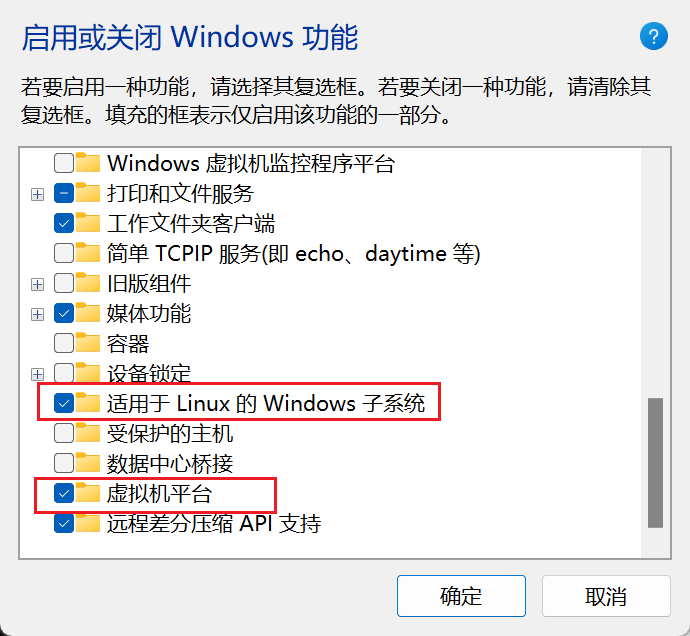Click the blue help question mark icon
The width and height of the screenshot is (690, 636).
coord(653,36)
